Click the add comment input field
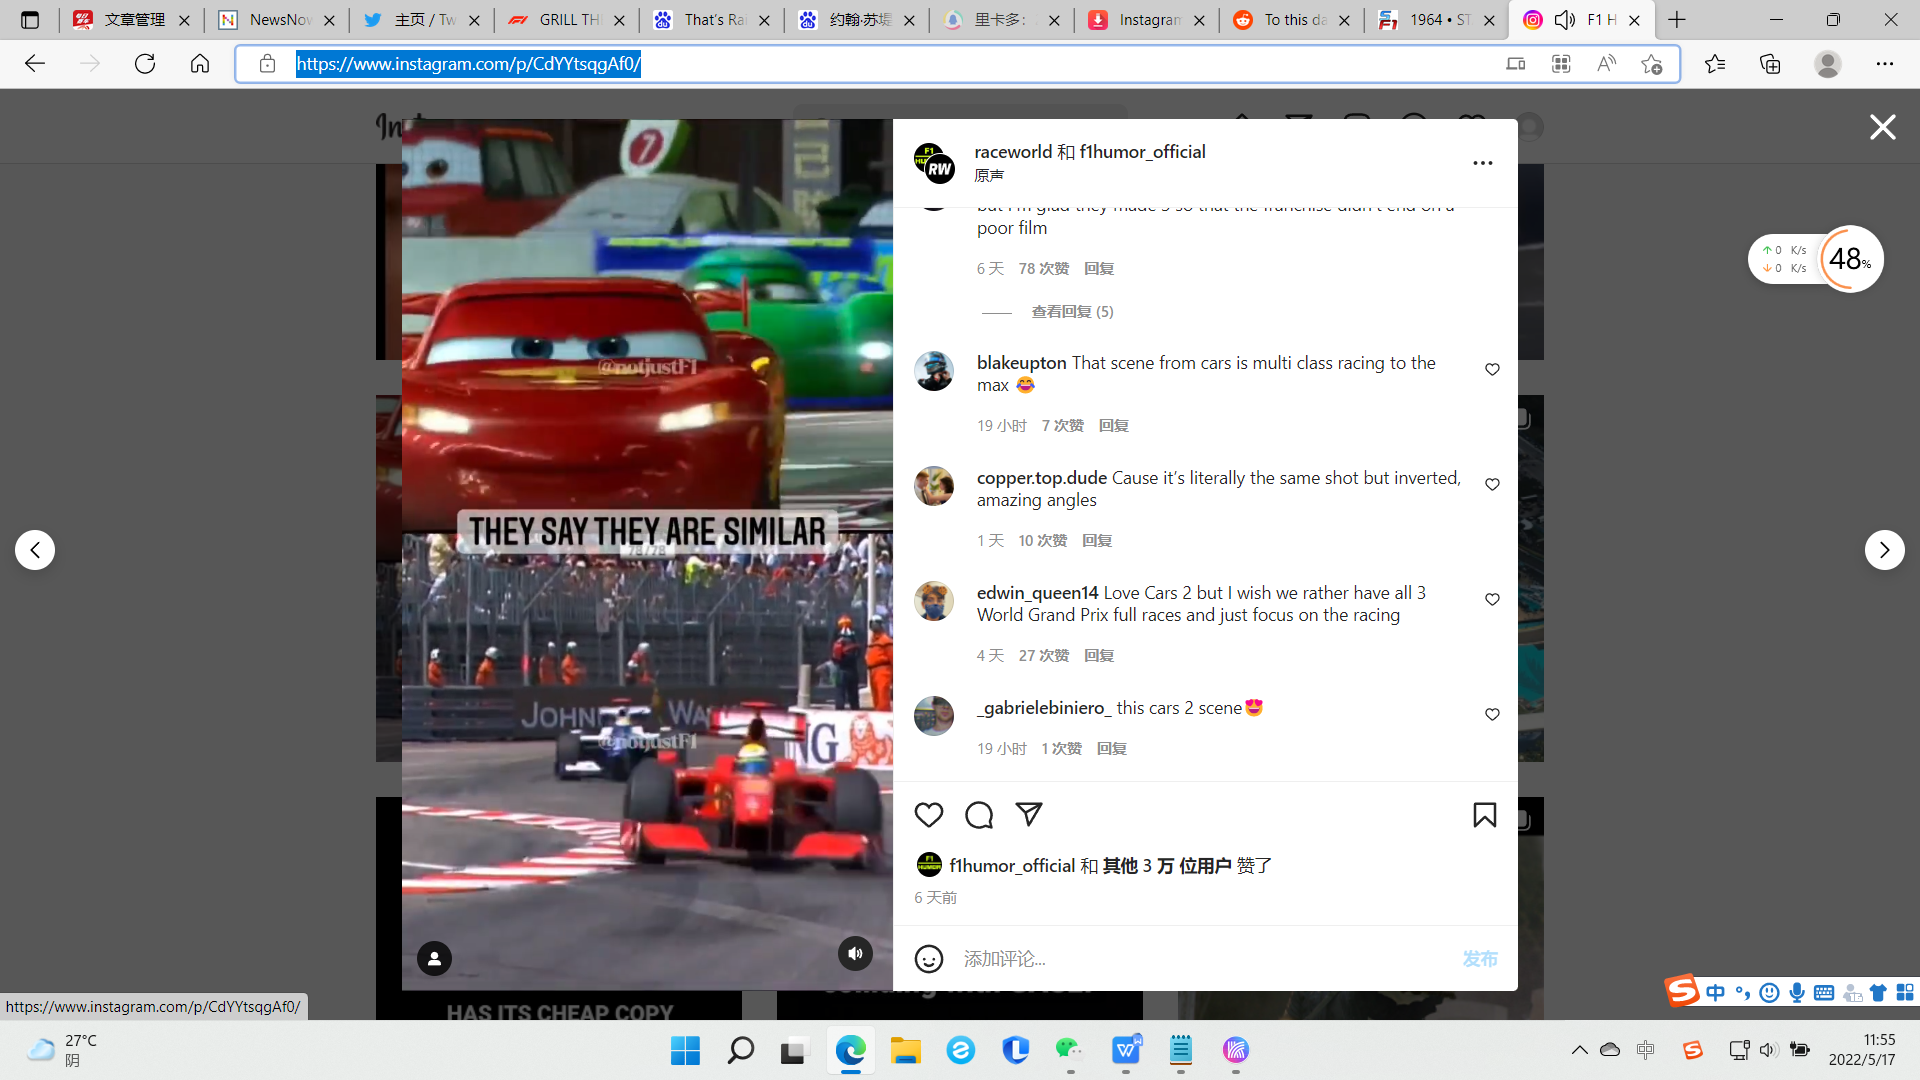Image resolution: width=1920 pixels, height=1080 pixels. 1205,959
